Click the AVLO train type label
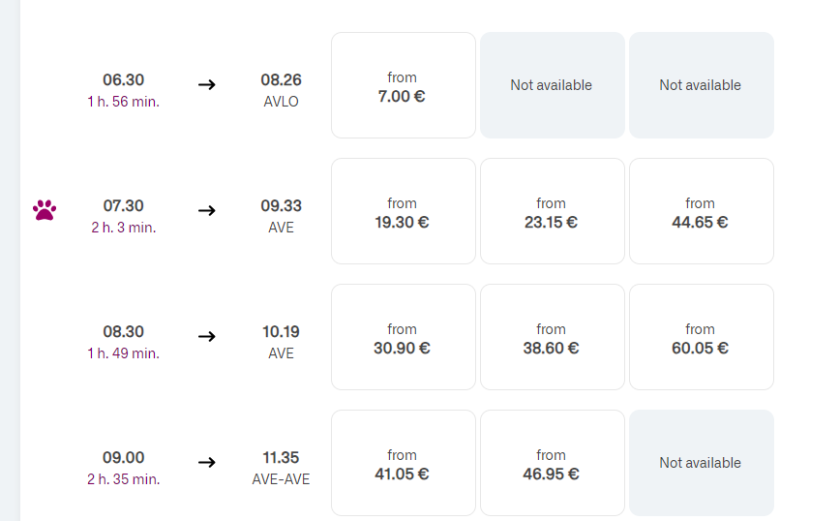Viewport: 840px width, 521px height. [x=281, y=102]
